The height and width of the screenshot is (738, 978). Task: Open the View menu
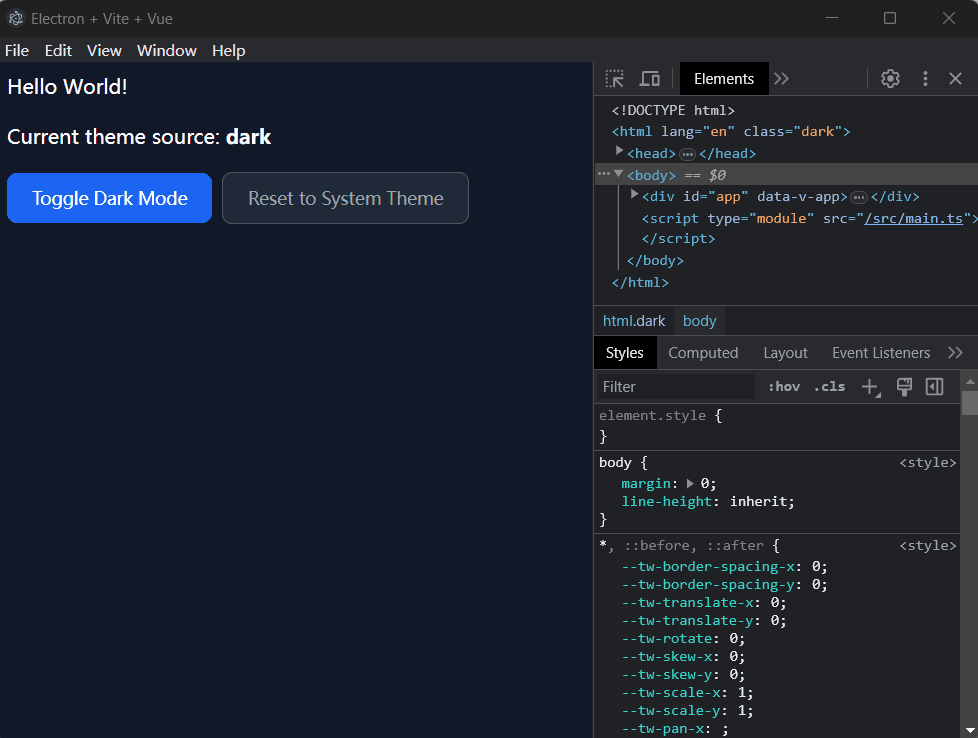pos(104,51)
